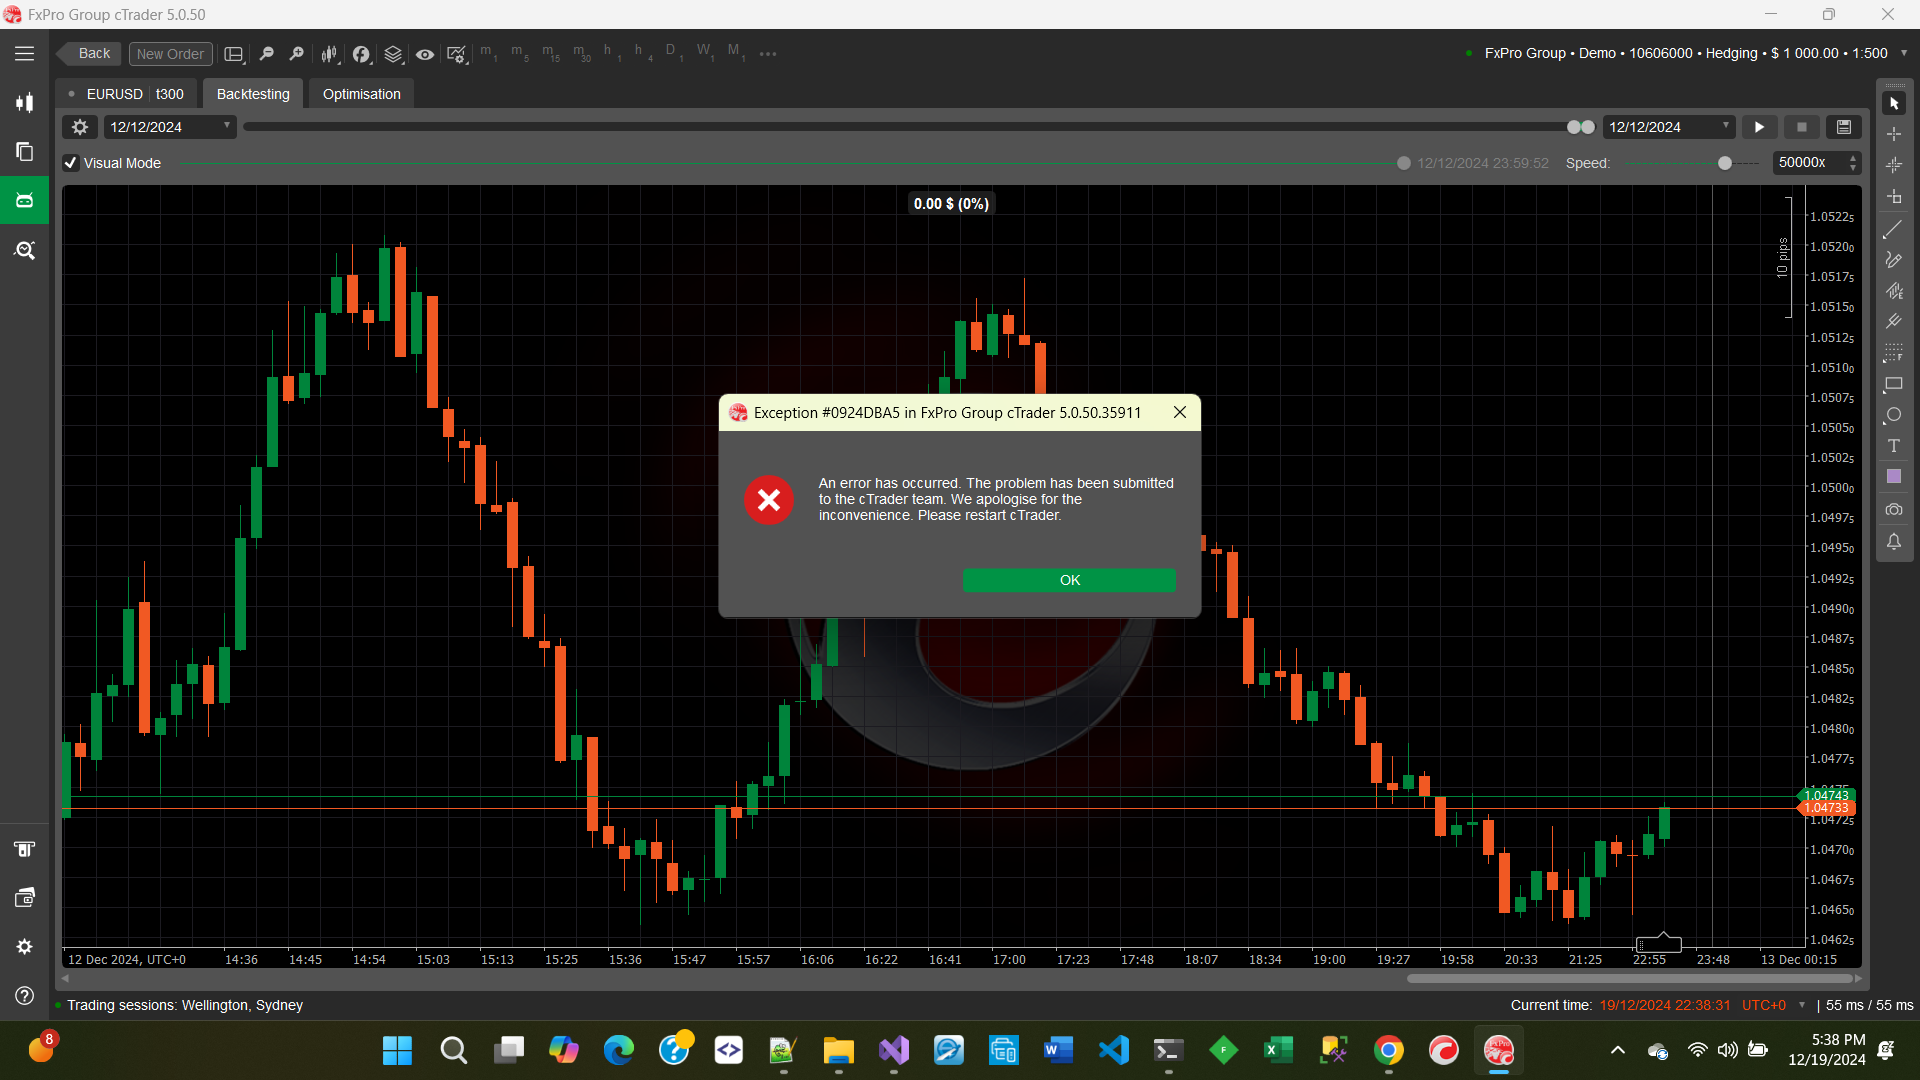The image size is (1920, 1080).
Task: Open the backtest start date dropdown
Action: coord(170,127)
